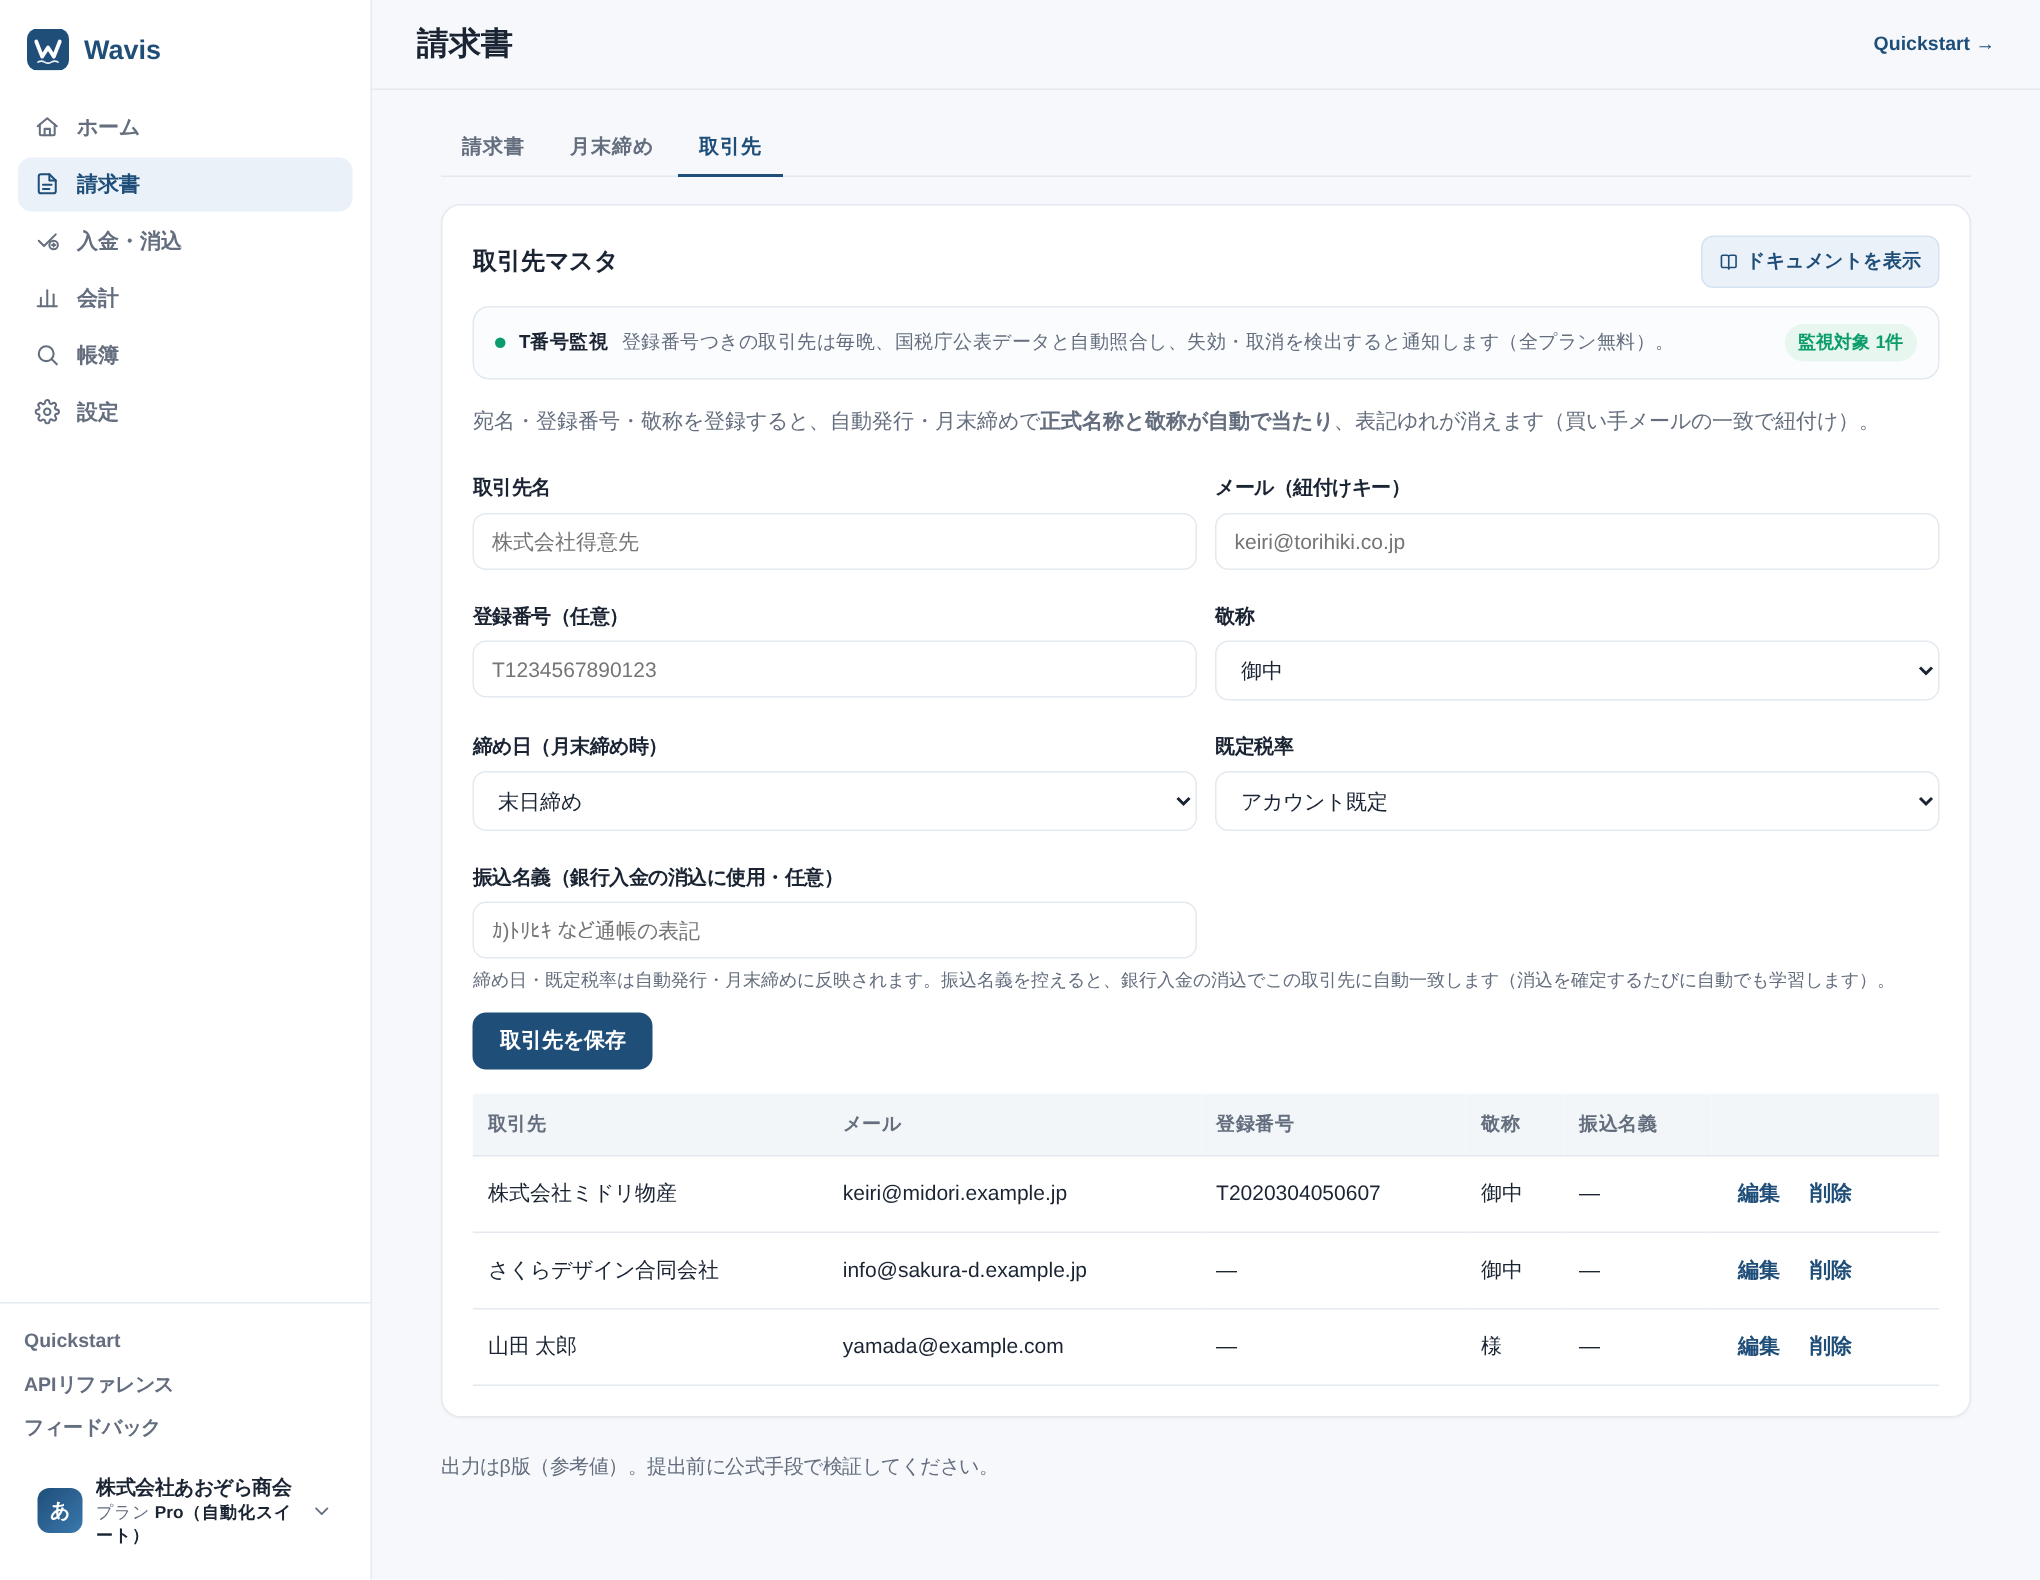Open Quickstart link in sidebar footer
This screenshot has height=1580, width=2040.
tap(72, 1340)
